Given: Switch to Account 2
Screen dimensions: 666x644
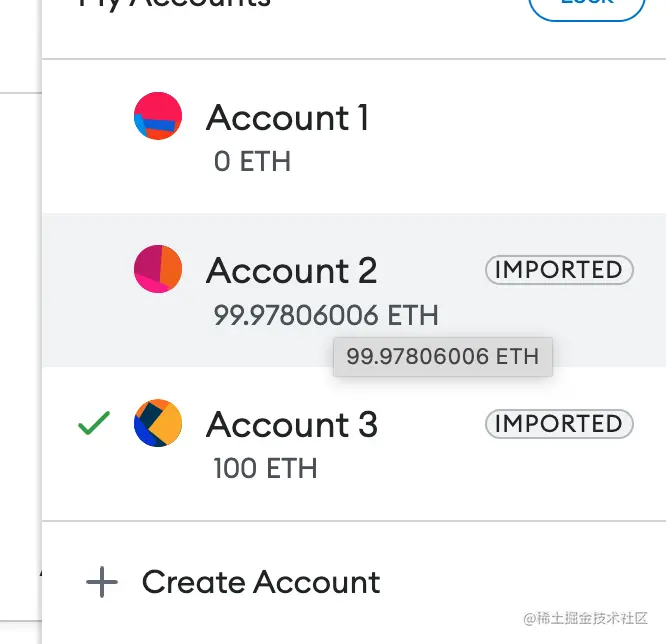Looking at the screenshot, I should (x=291, y=271).
